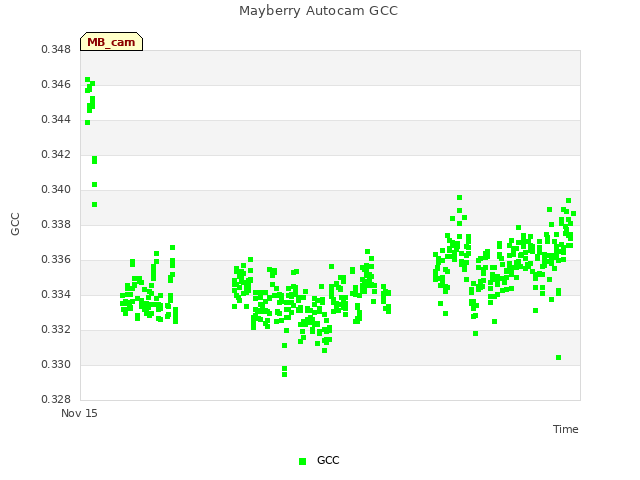Click the green GCC legend marker
This screenshot has width=640, height=480.
click(x=302, y=461)
